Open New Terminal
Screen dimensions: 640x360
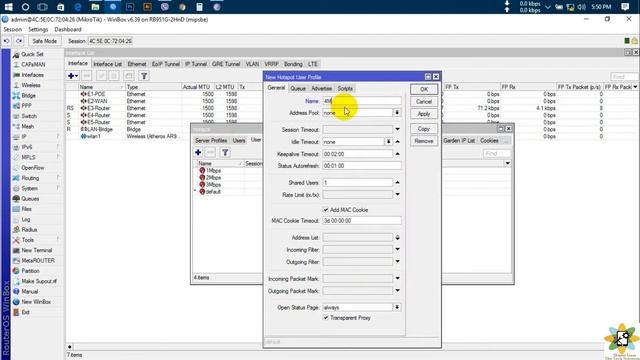pyautogui.click(x=36, y=250)
